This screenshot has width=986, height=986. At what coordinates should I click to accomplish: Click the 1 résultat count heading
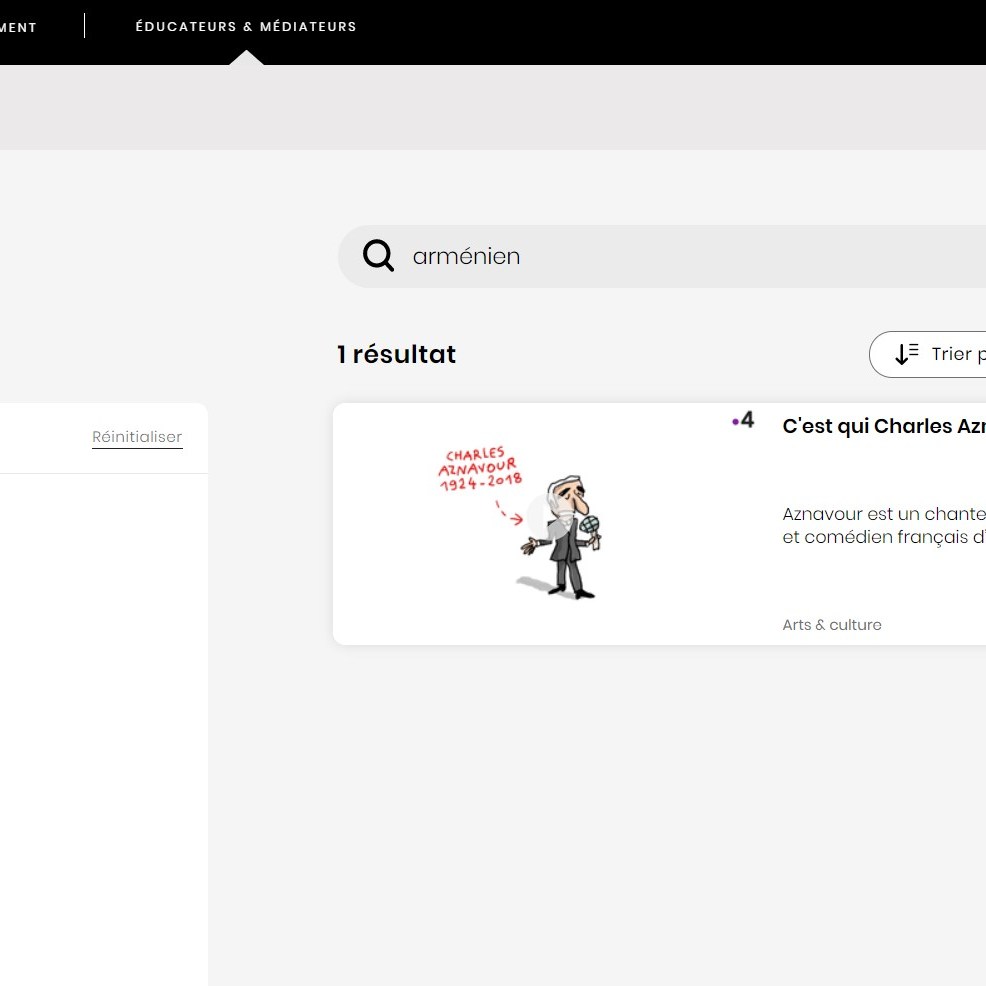click(396, 354)
